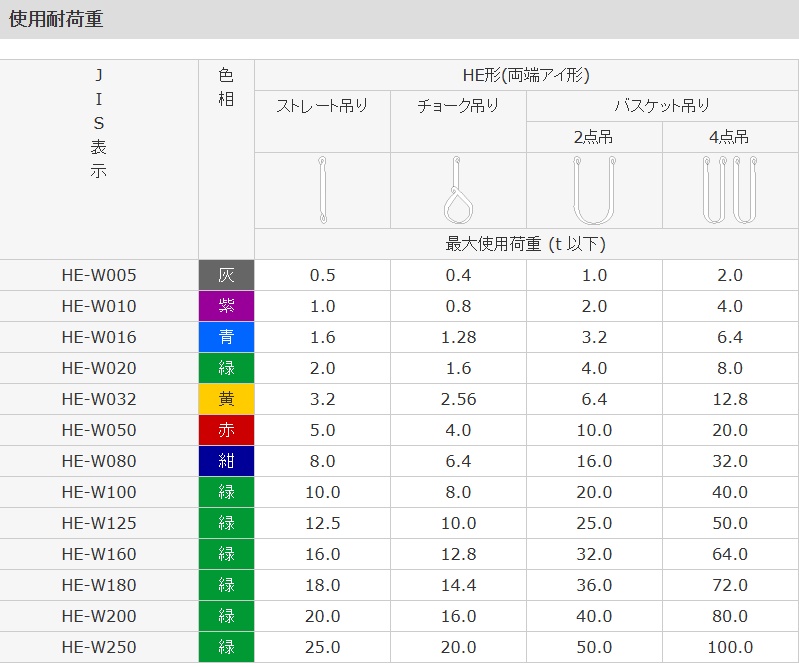Viewport: 799px width, 667px height.
Task: Click the green swatch in HE-W020 row
Action: click(227, 368)
